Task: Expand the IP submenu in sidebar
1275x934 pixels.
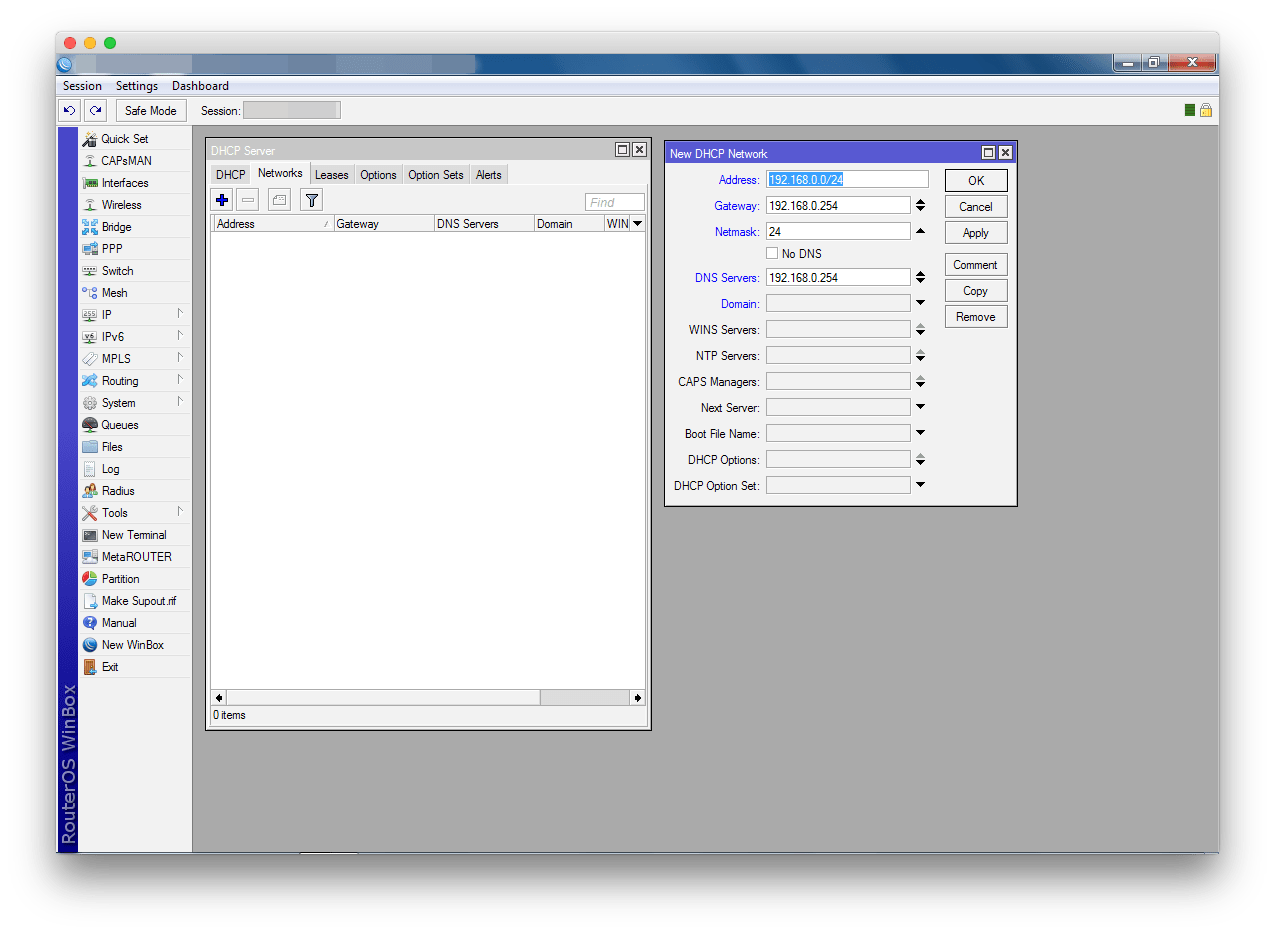Action: pos(106,315)
